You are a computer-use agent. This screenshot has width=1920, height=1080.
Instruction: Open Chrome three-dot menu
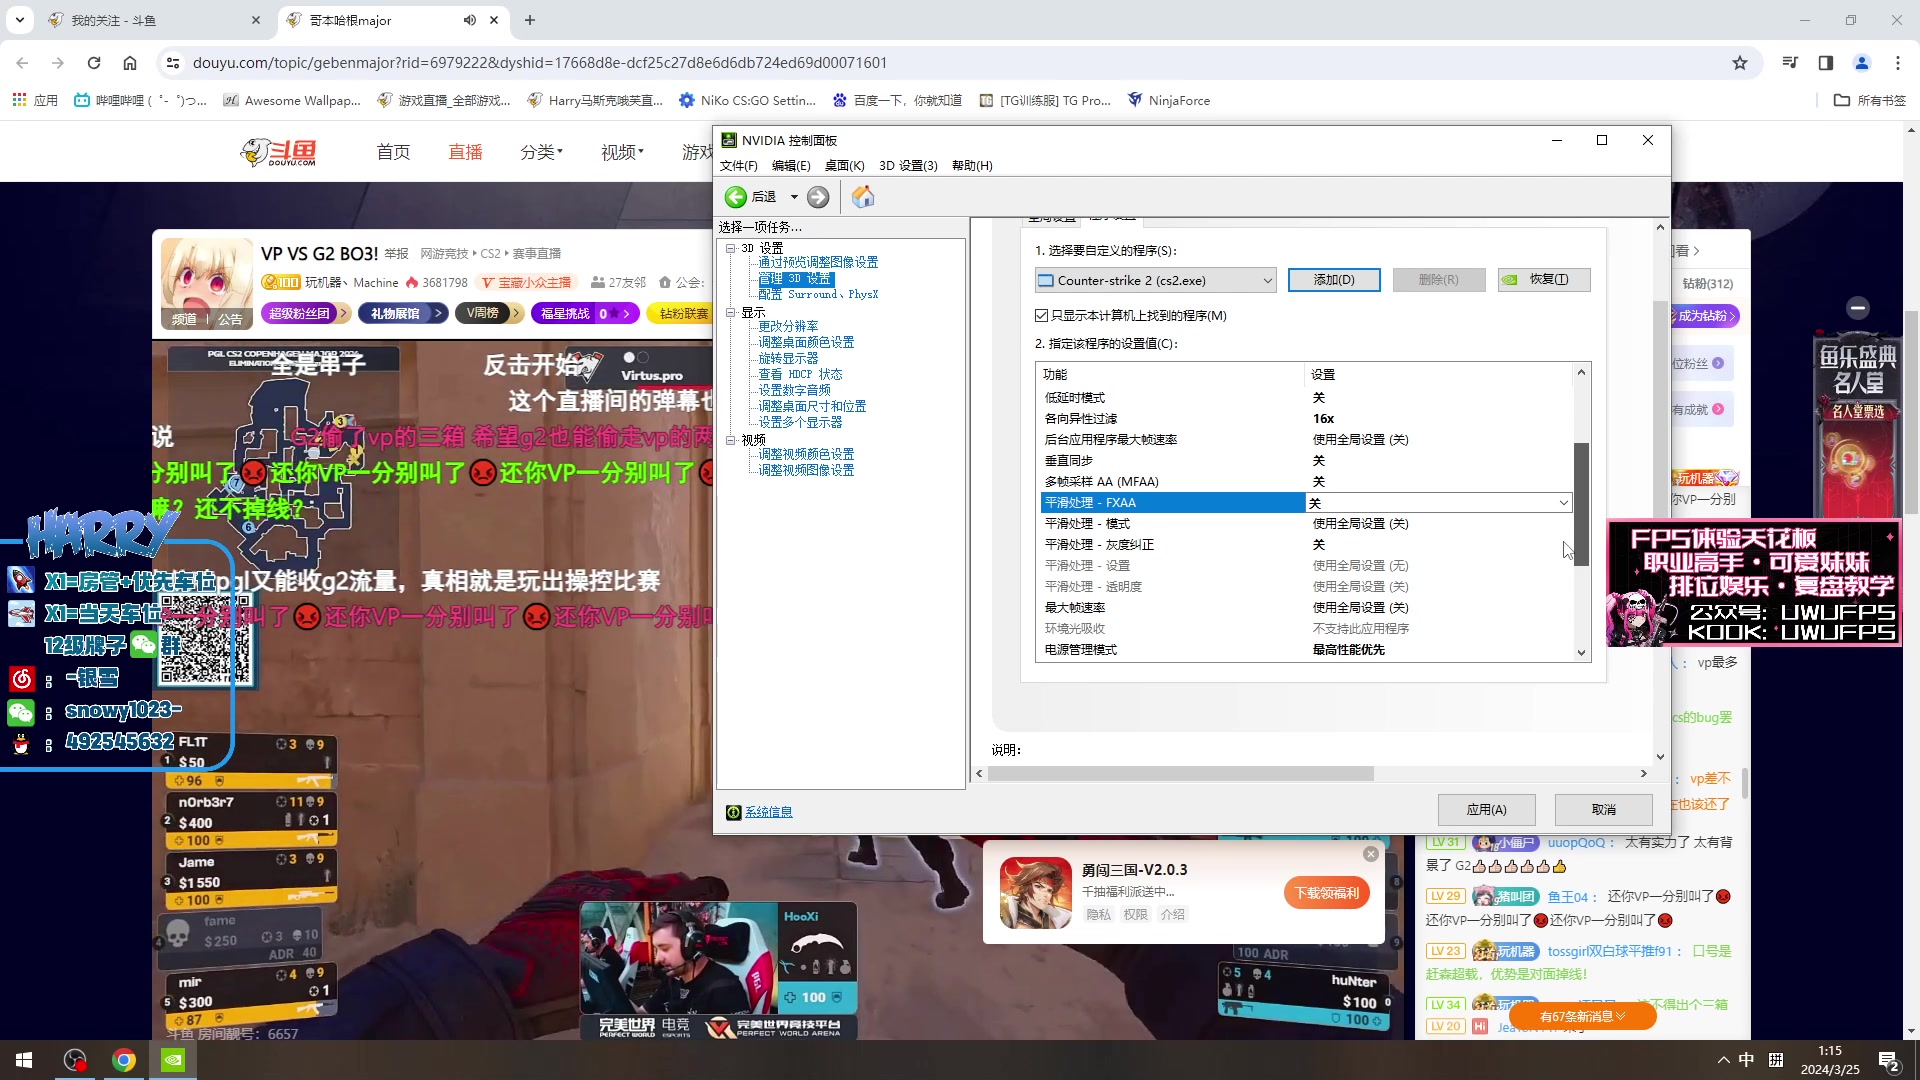pyautogui.click(x=1898, y=63)
